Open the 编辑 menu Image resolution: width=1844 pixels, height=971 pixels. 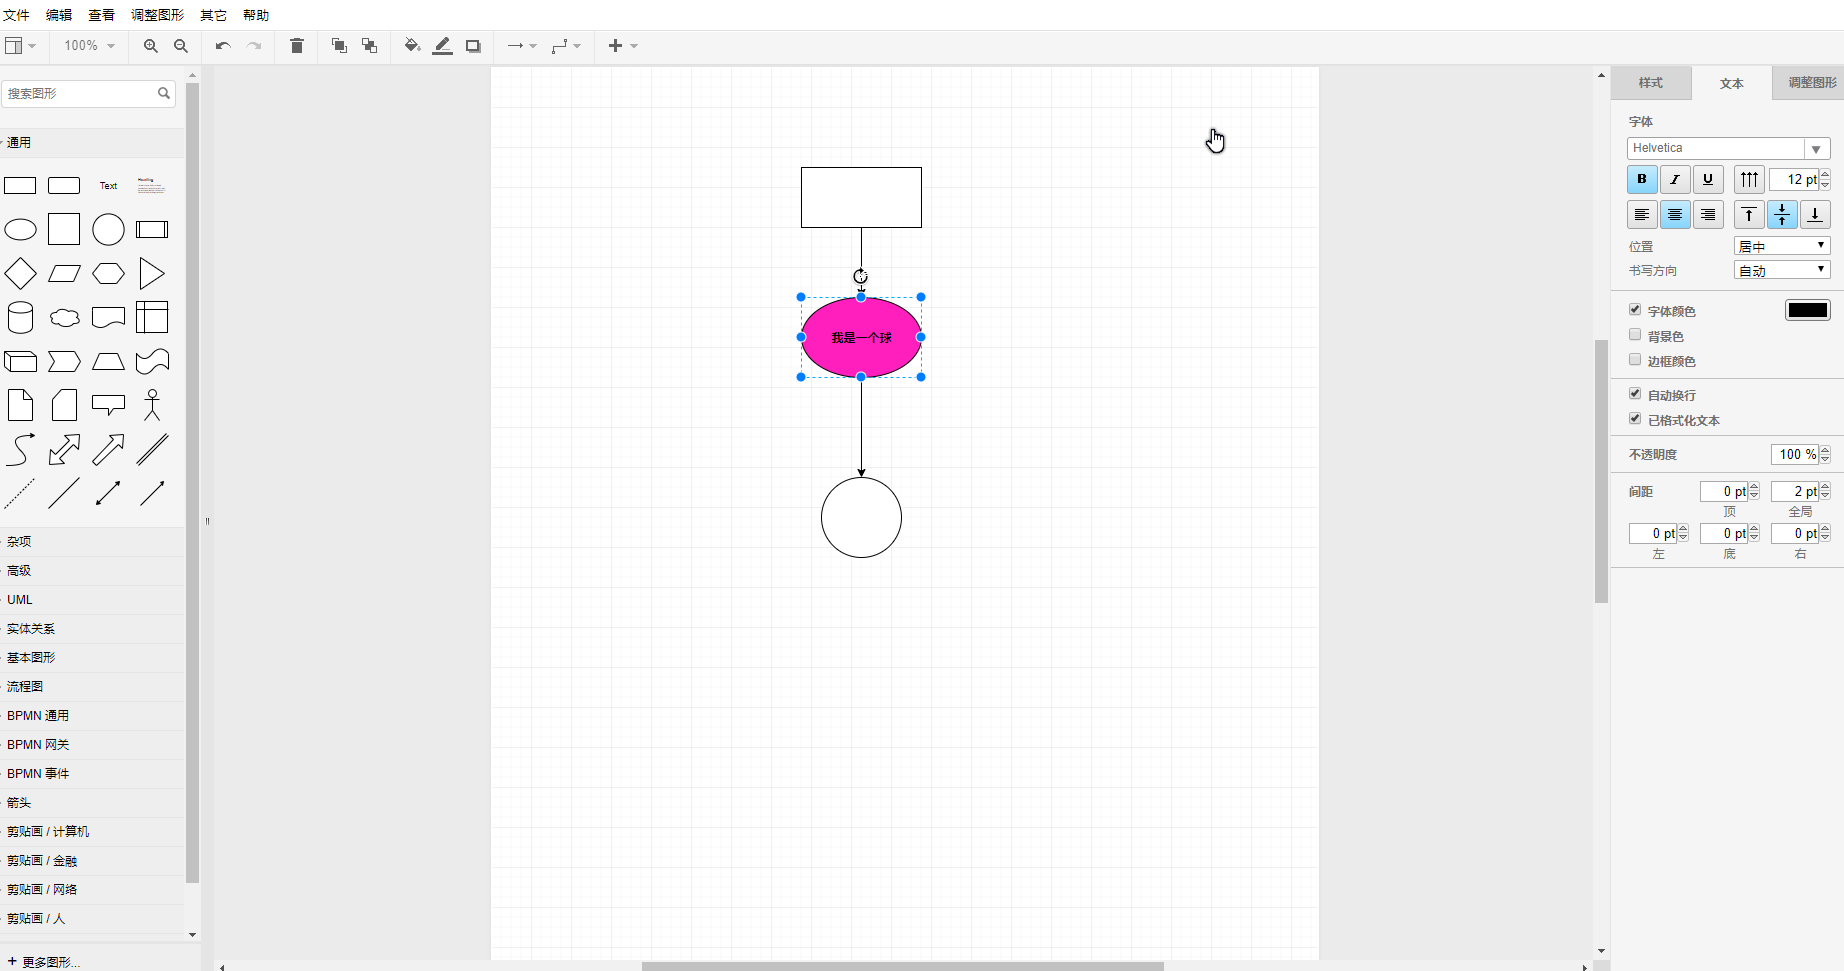(59, 15)
